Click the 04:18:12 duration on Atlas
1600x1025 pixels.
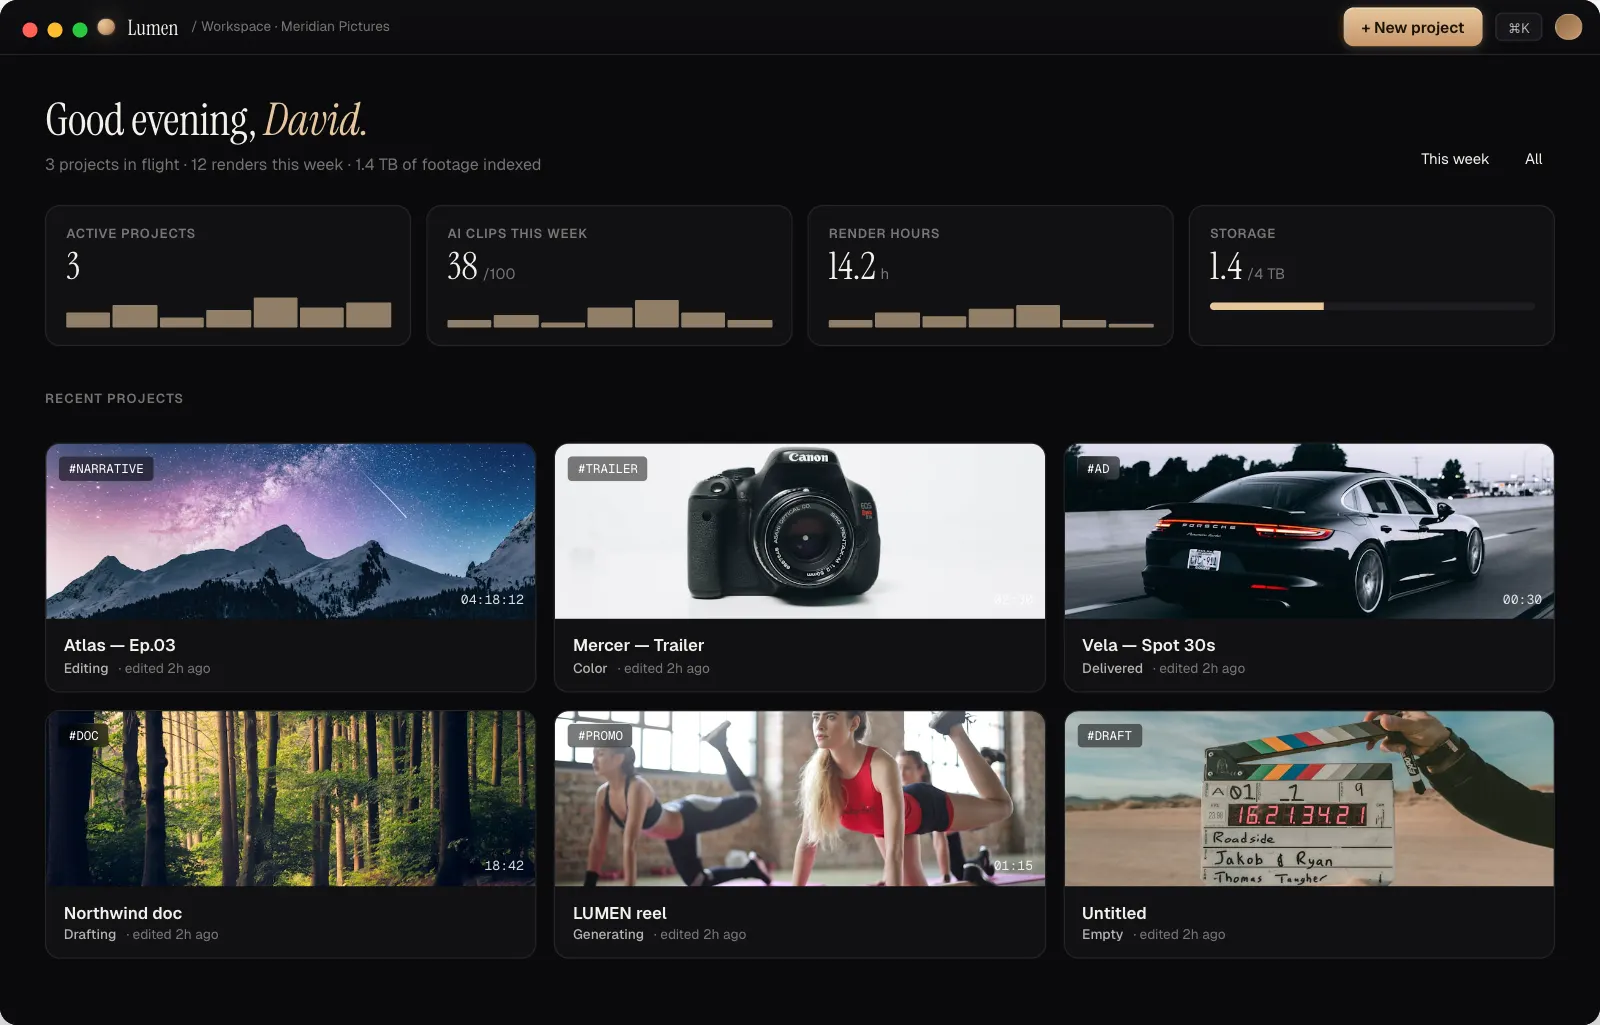coord(492,600)
